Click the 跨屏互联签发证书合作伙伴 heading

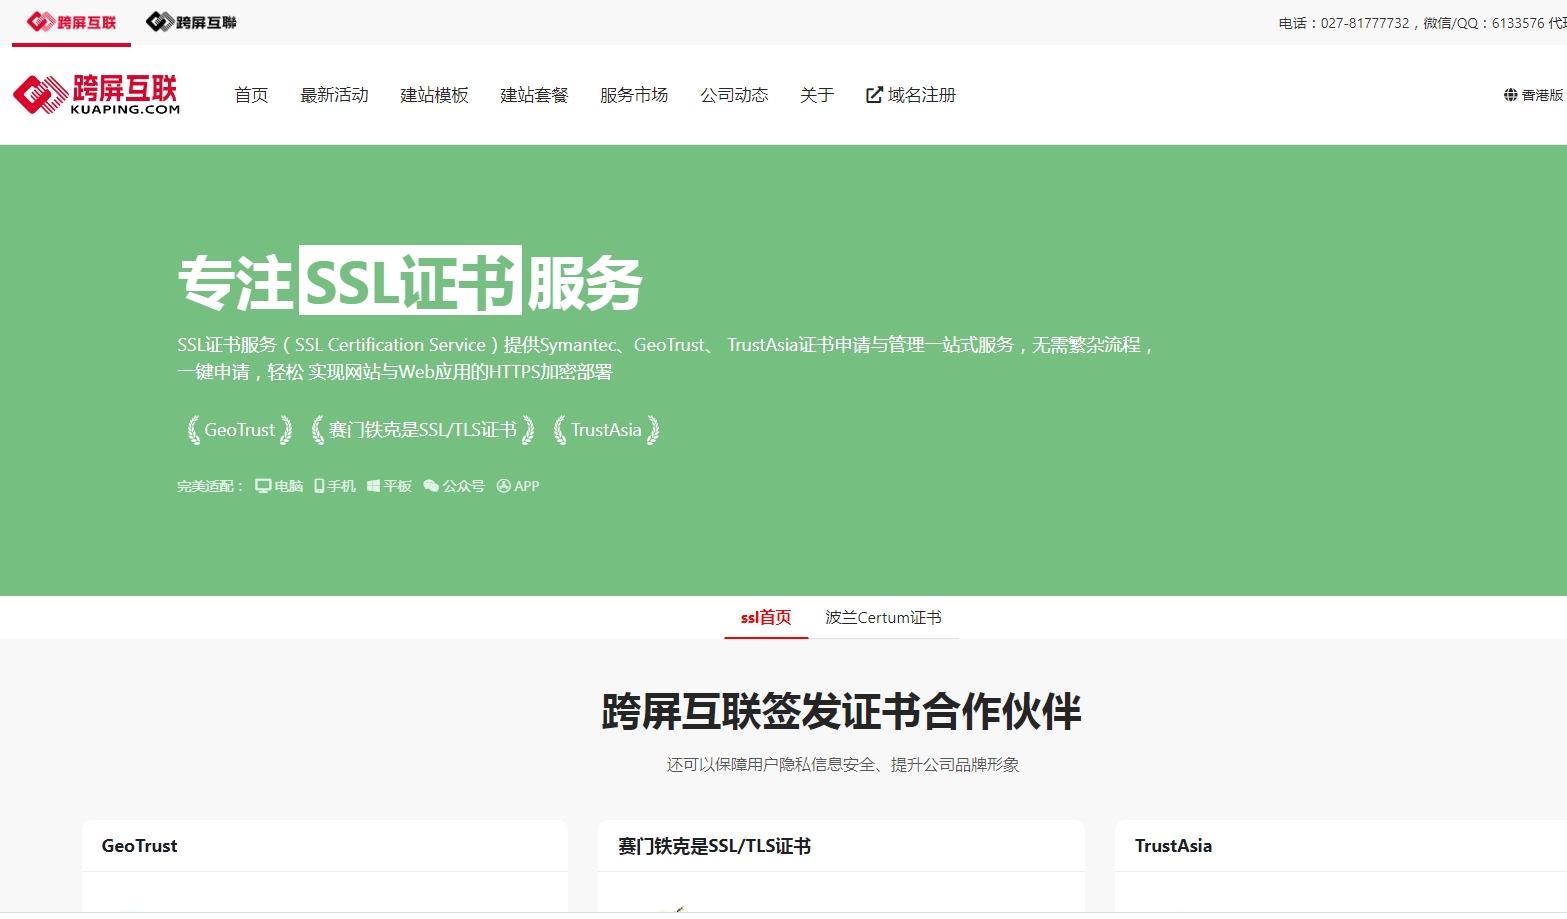pyautogui.click(x=841, y=712)
